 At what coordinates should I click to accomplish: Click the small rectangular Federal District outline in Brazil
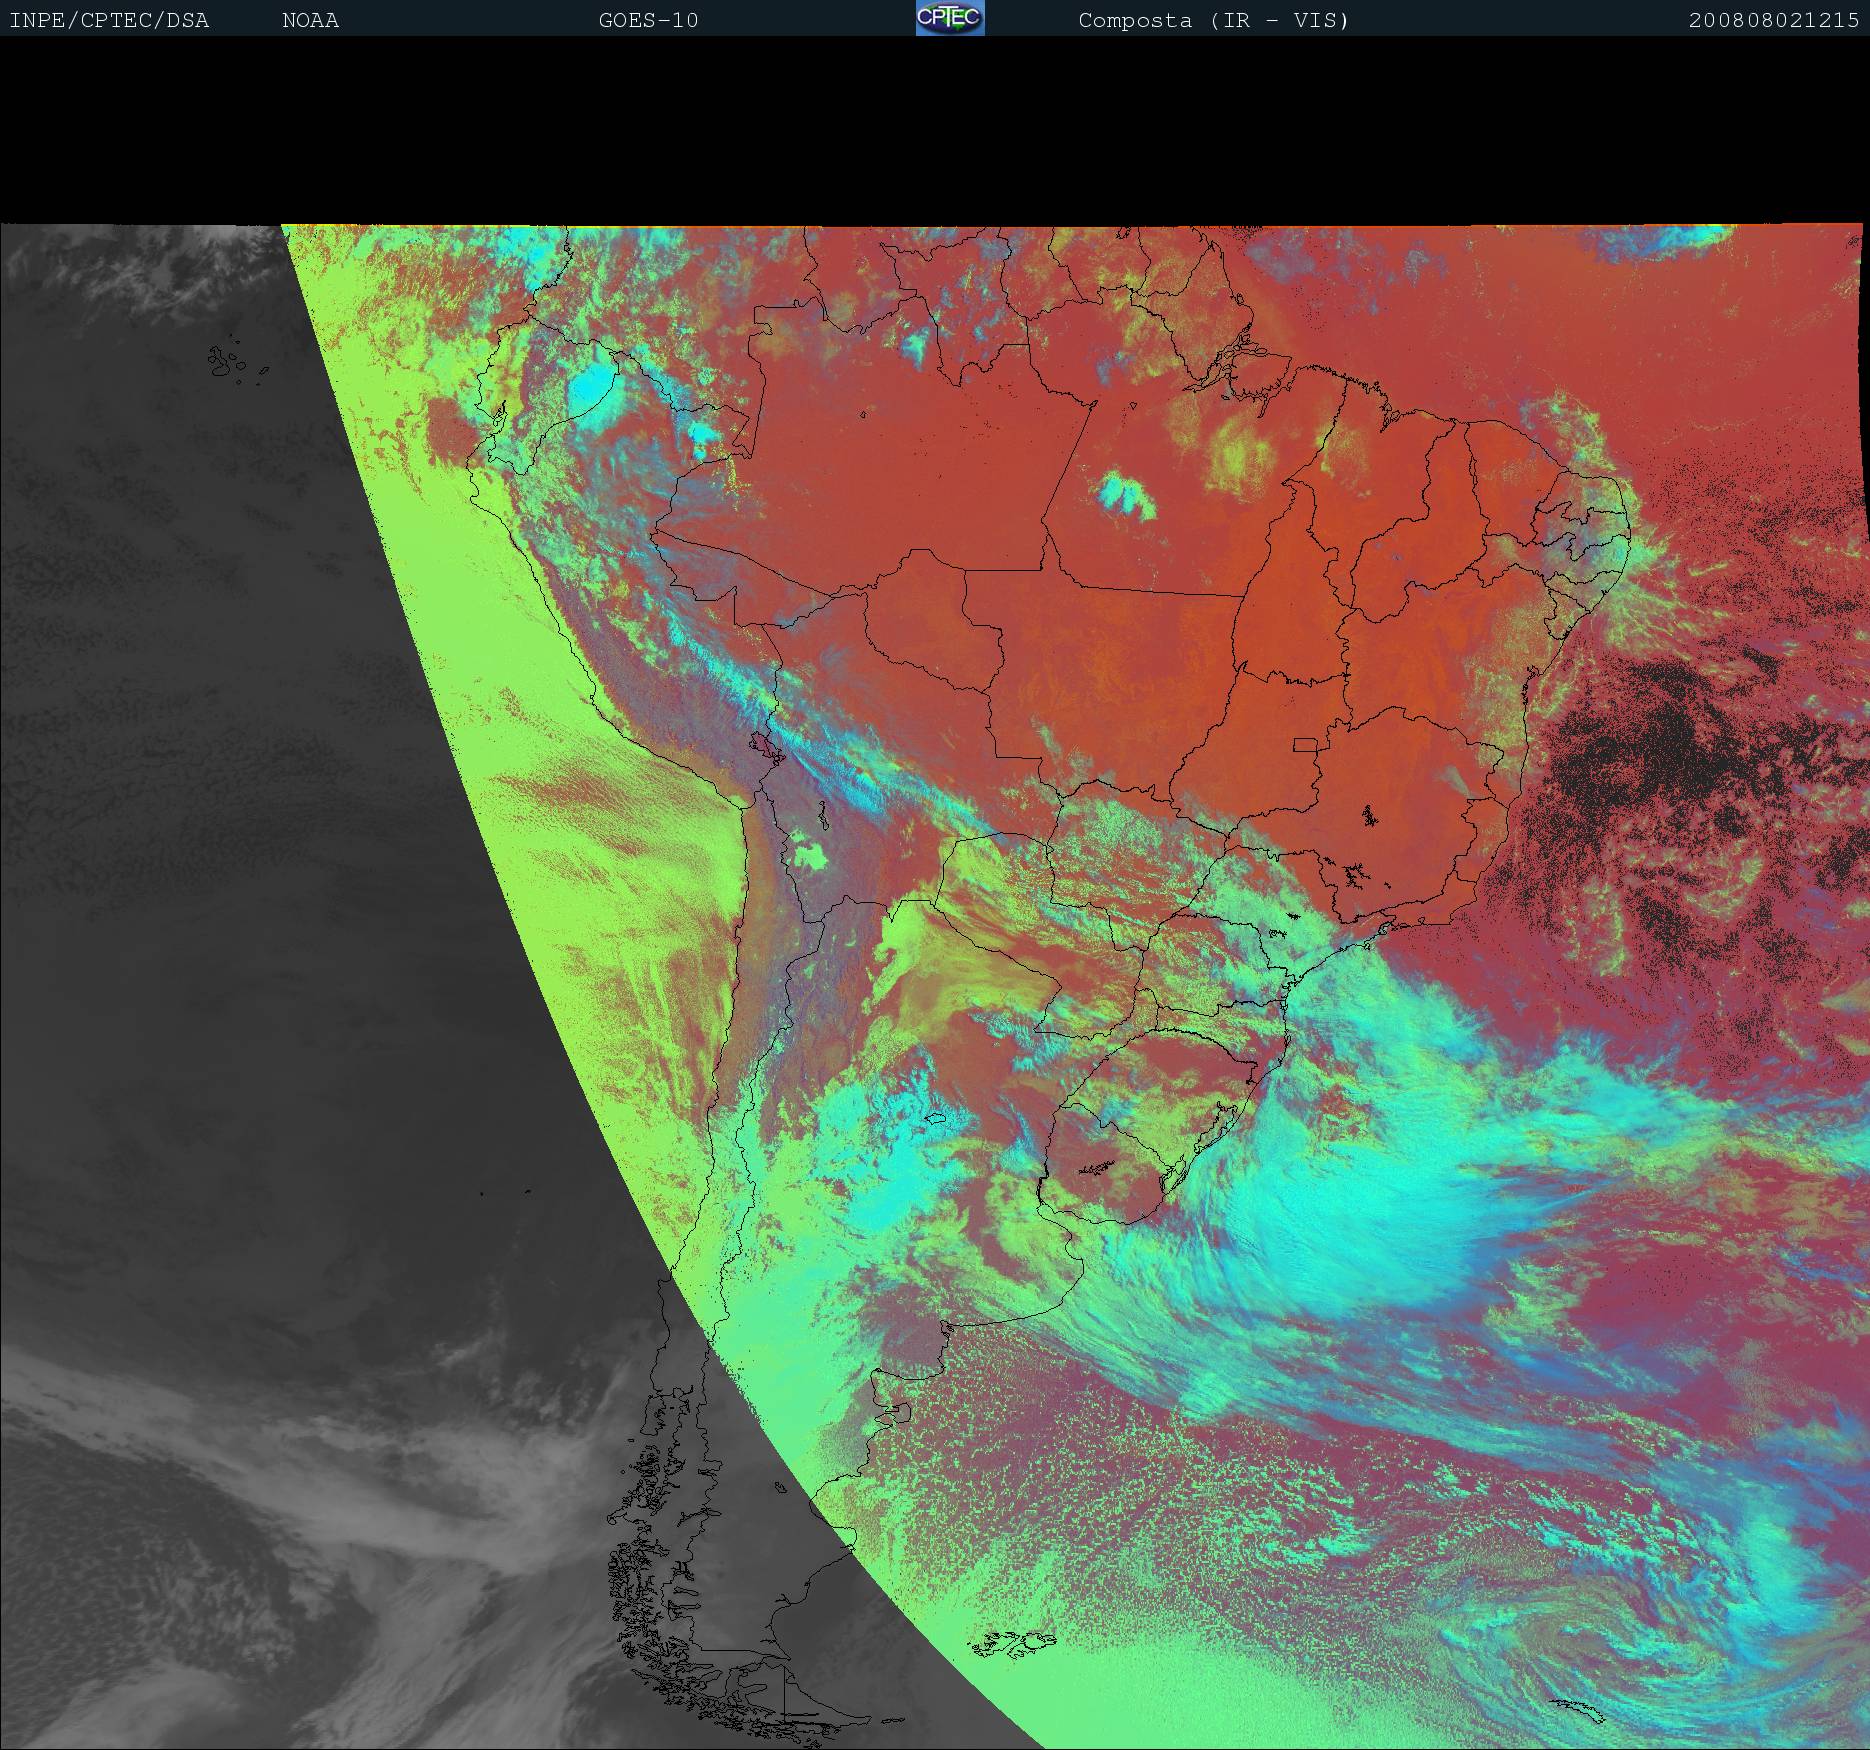tap(1305, 744)
